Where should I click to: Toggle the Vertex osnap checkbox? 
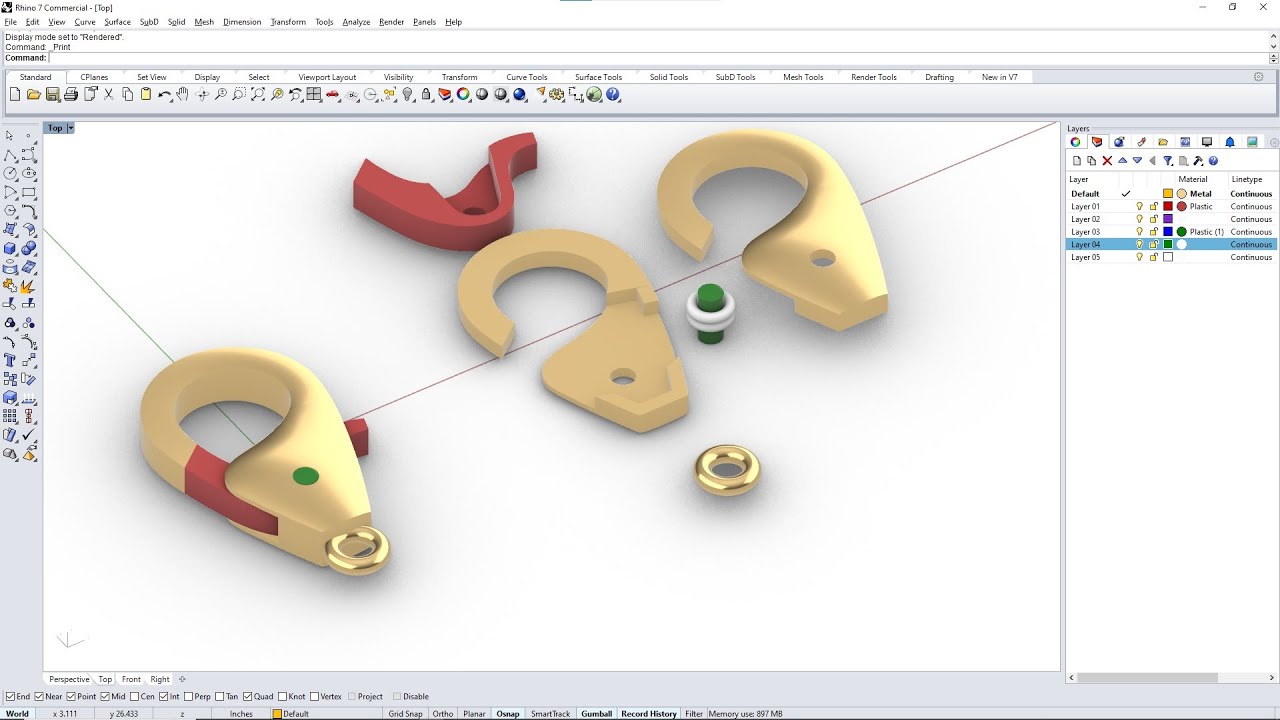(314, 697)
